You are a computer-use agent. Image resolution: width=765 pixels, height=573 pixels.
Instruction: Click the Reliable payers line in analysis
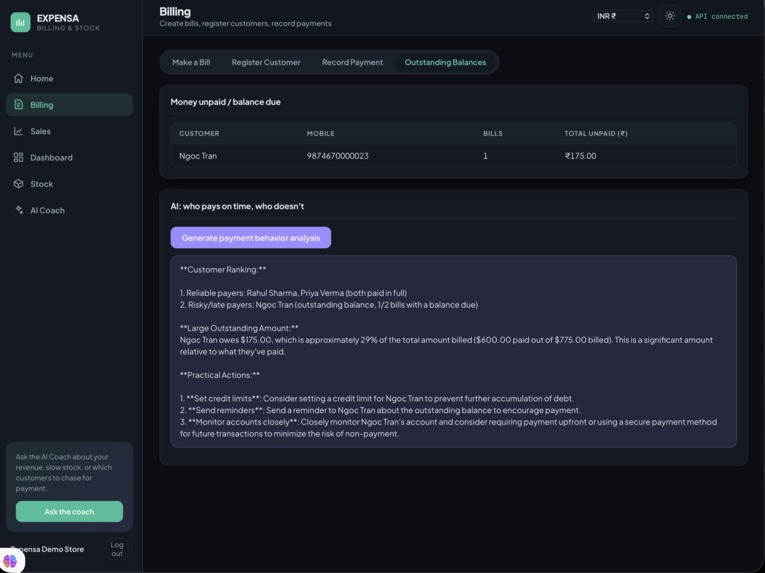293,293
